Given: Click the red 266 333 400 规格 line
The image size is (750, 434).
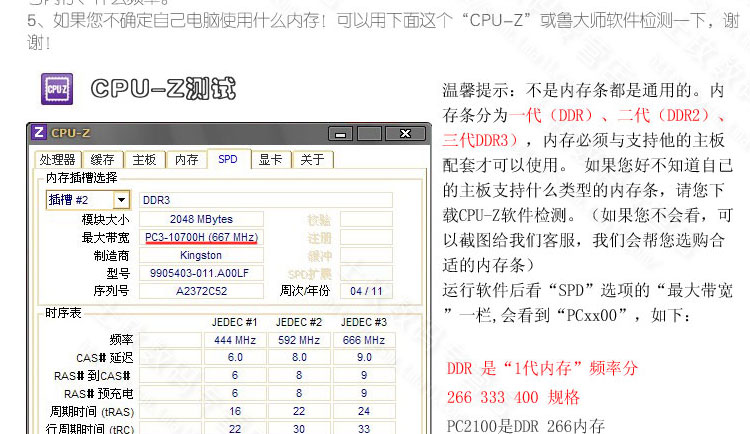Looking at the screenshot, I should coord(513,397).
